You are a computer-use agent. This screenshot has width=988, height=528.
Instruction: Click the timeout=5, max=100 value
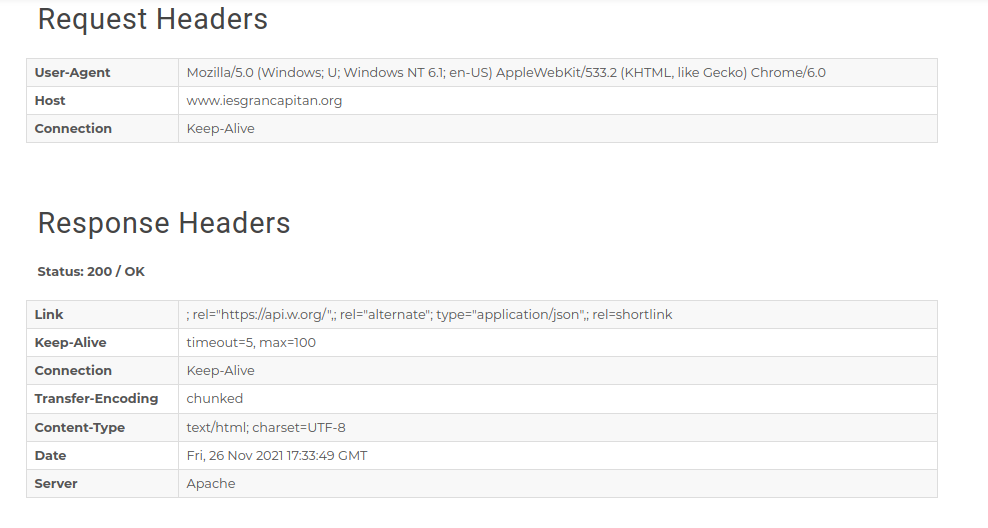tap(251, 343)
